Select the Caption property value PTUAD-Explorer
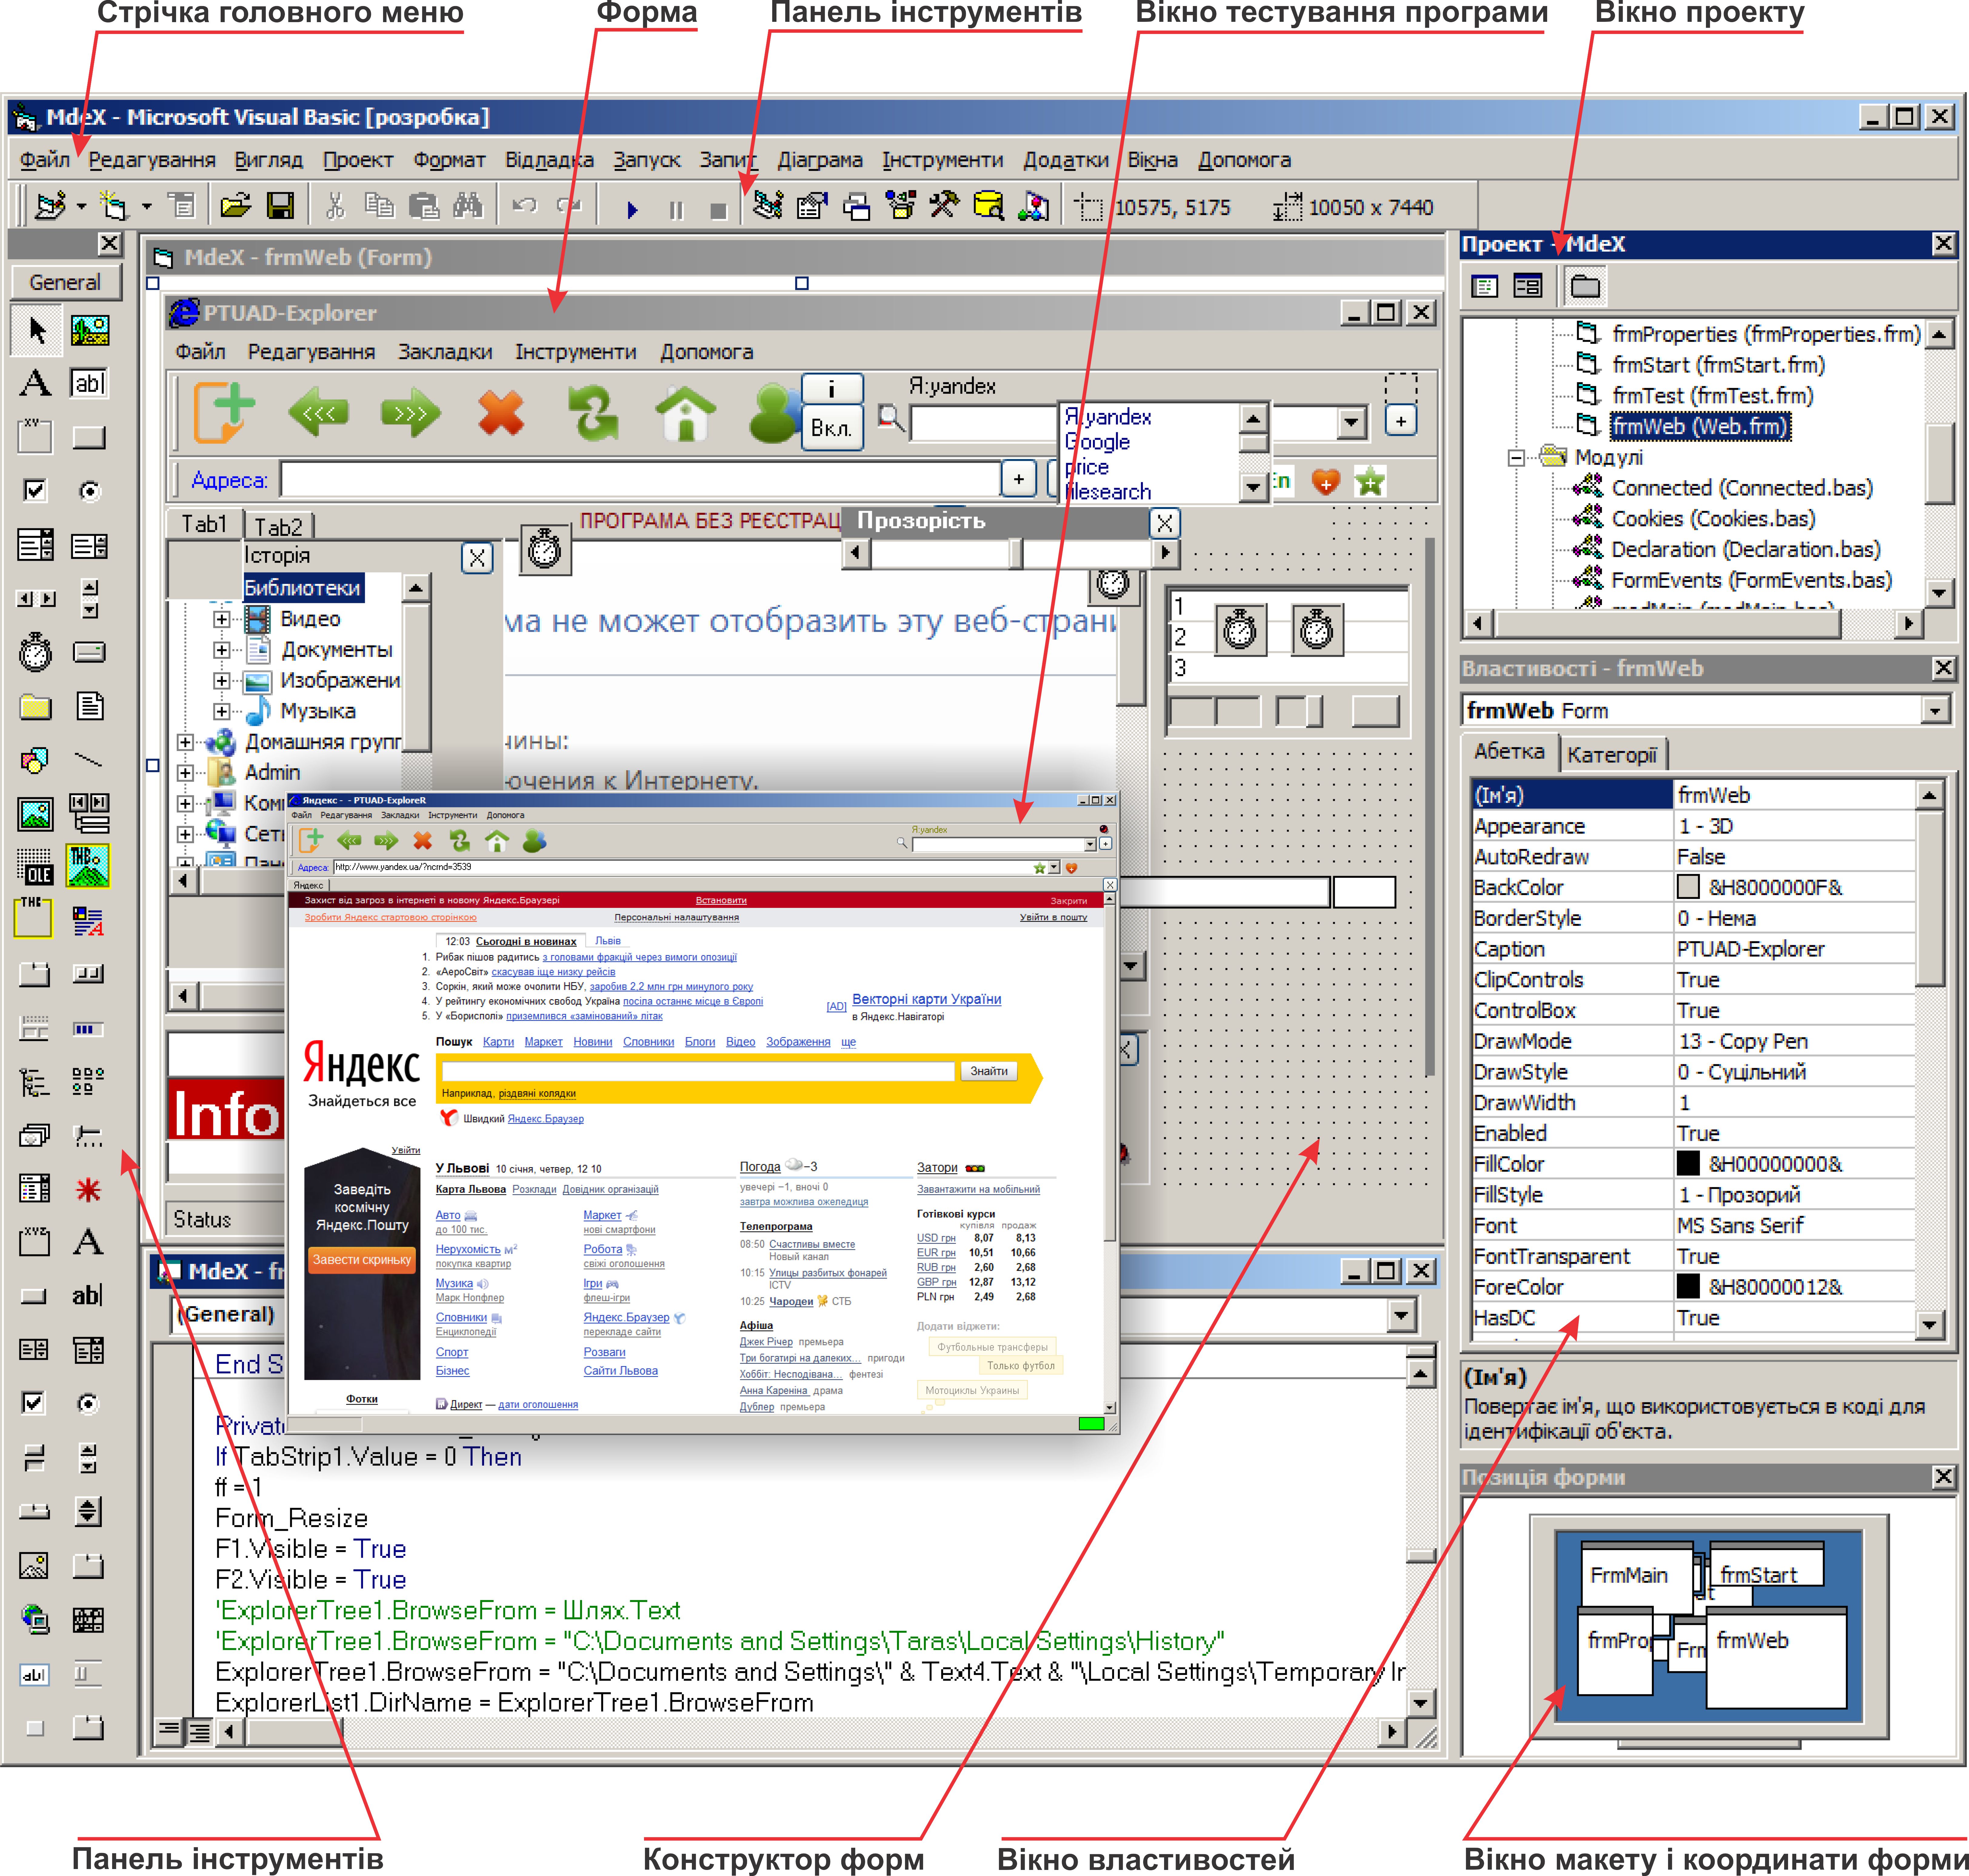1969x1876 pixels. point(1751,949)
